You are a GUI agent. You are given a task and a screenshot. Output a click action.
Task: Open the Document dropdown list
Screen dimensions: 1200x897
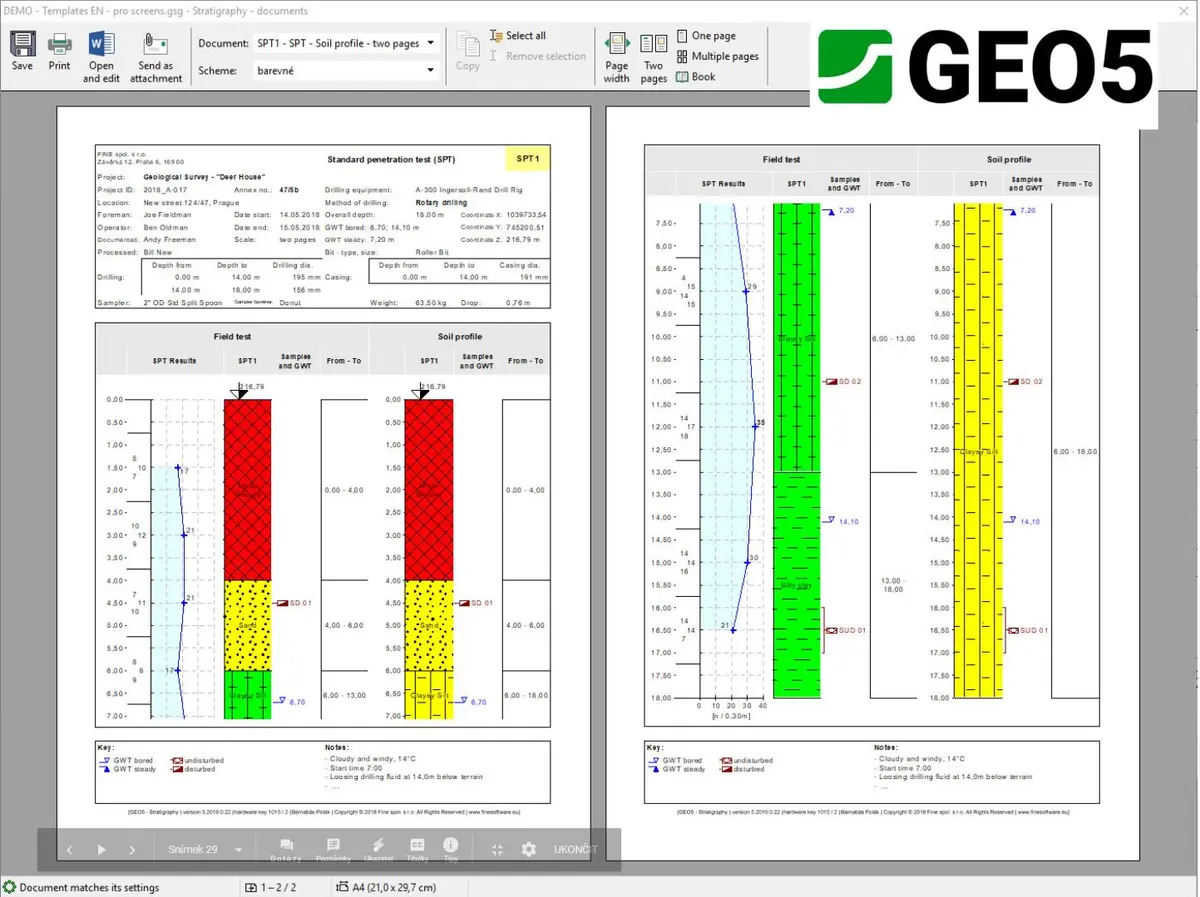[x=346, y=44]
